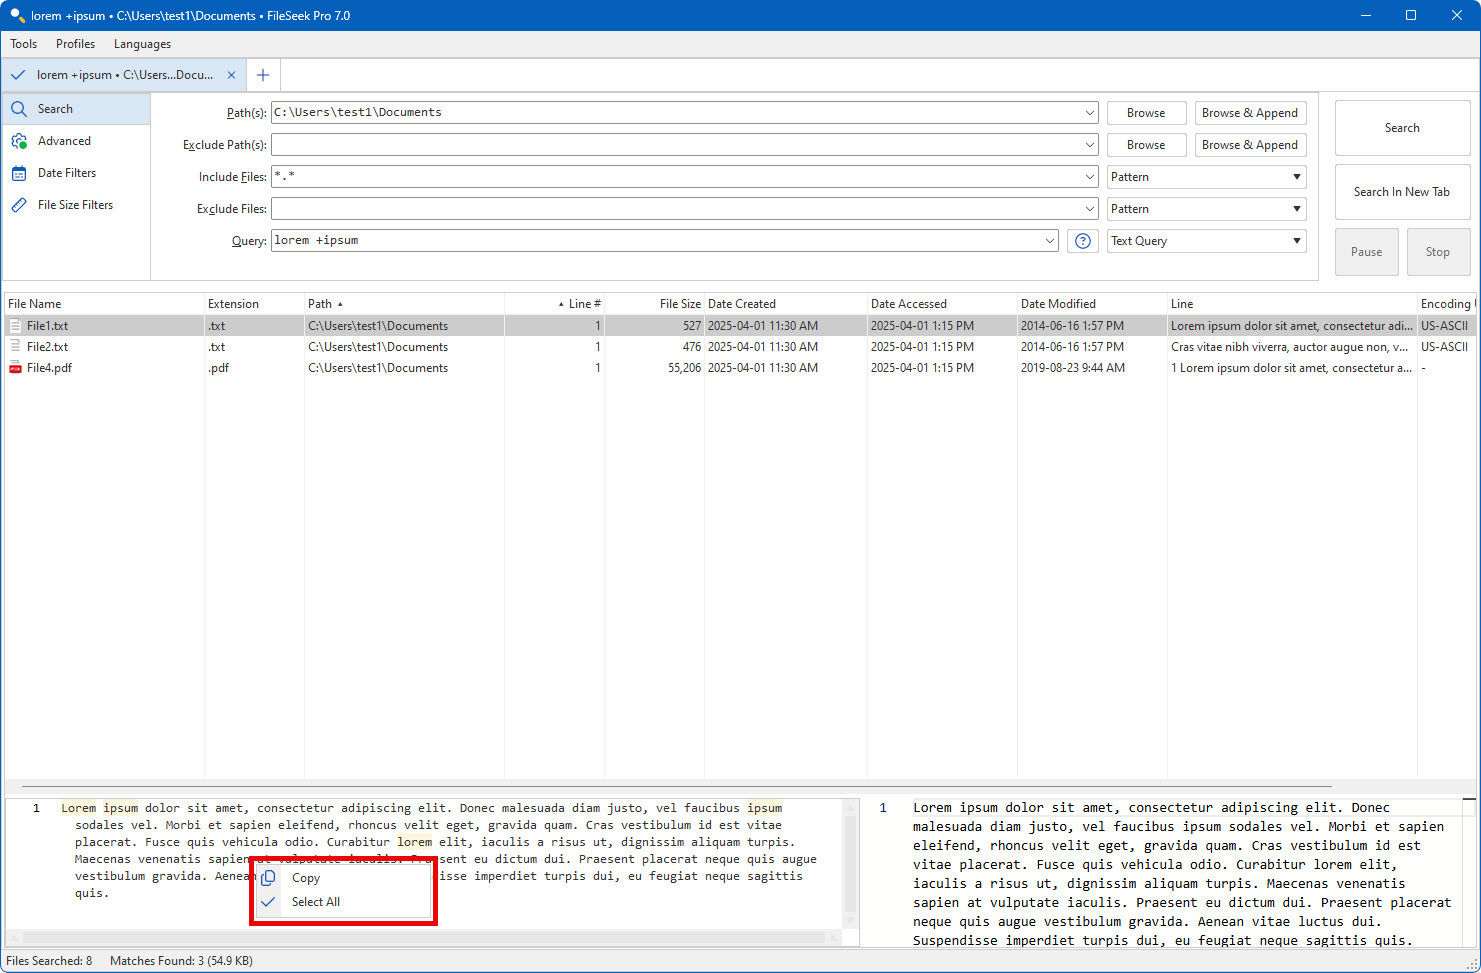
Task: Open the Date Filters section
Action: (x=76, y=173)
